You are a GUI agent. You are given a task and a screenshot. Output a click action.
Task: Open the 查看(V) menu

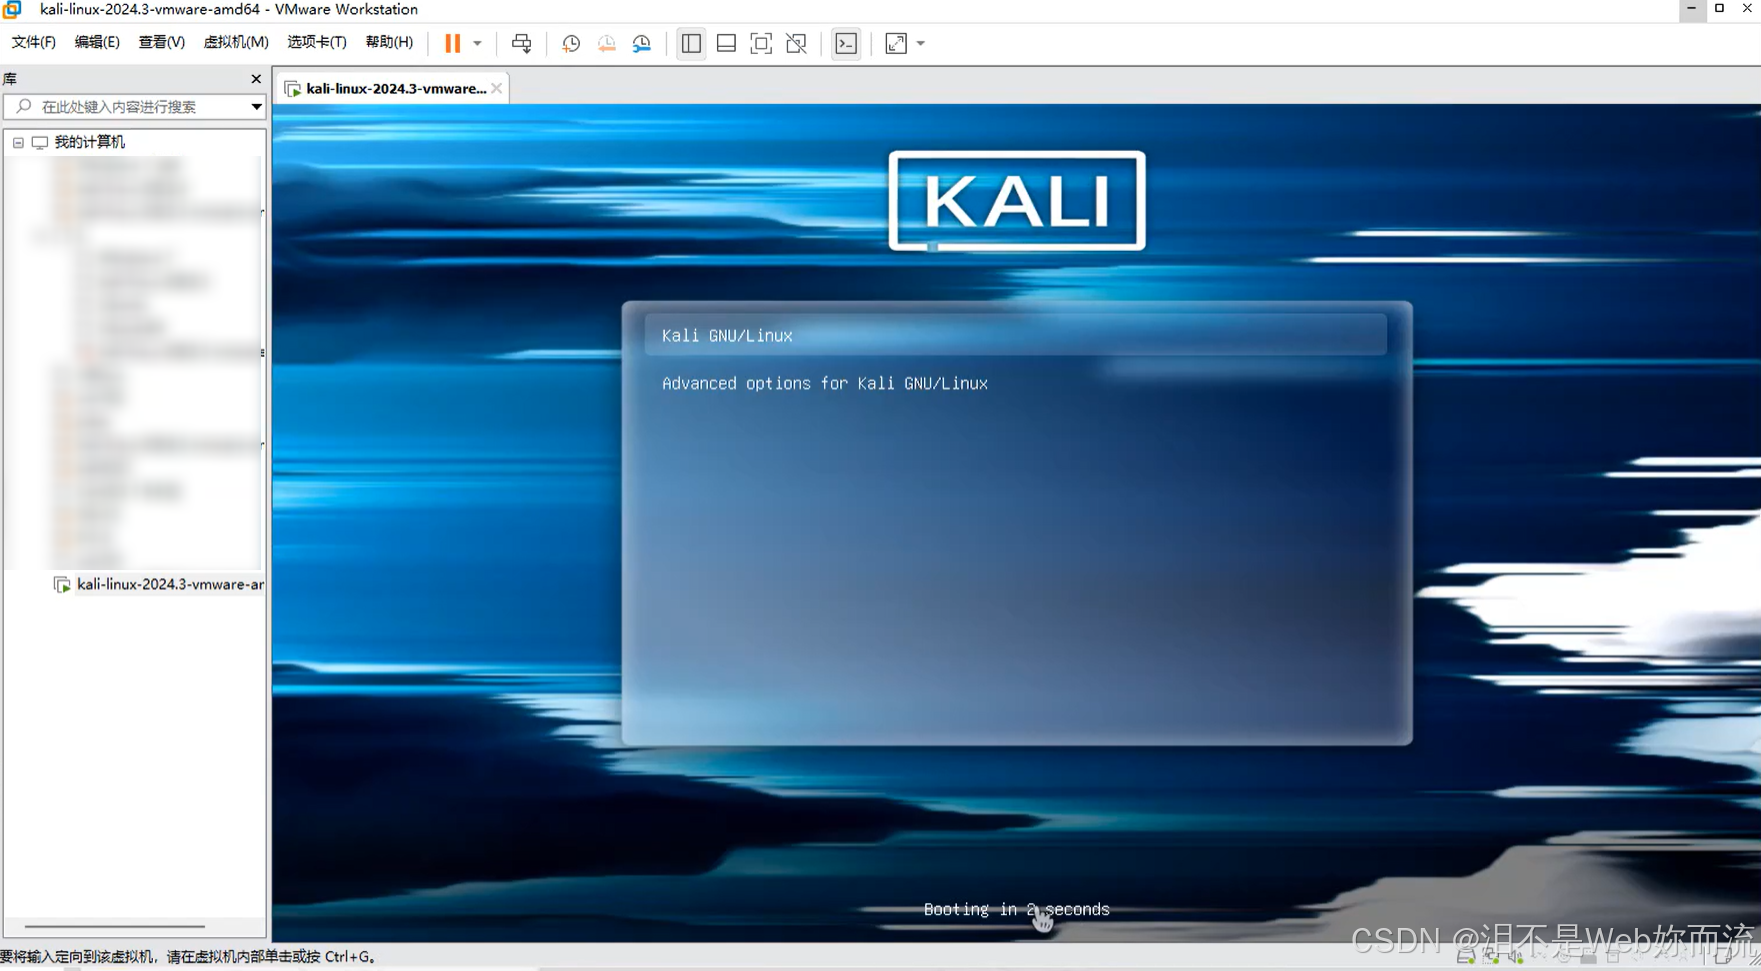tap(161, 42)
